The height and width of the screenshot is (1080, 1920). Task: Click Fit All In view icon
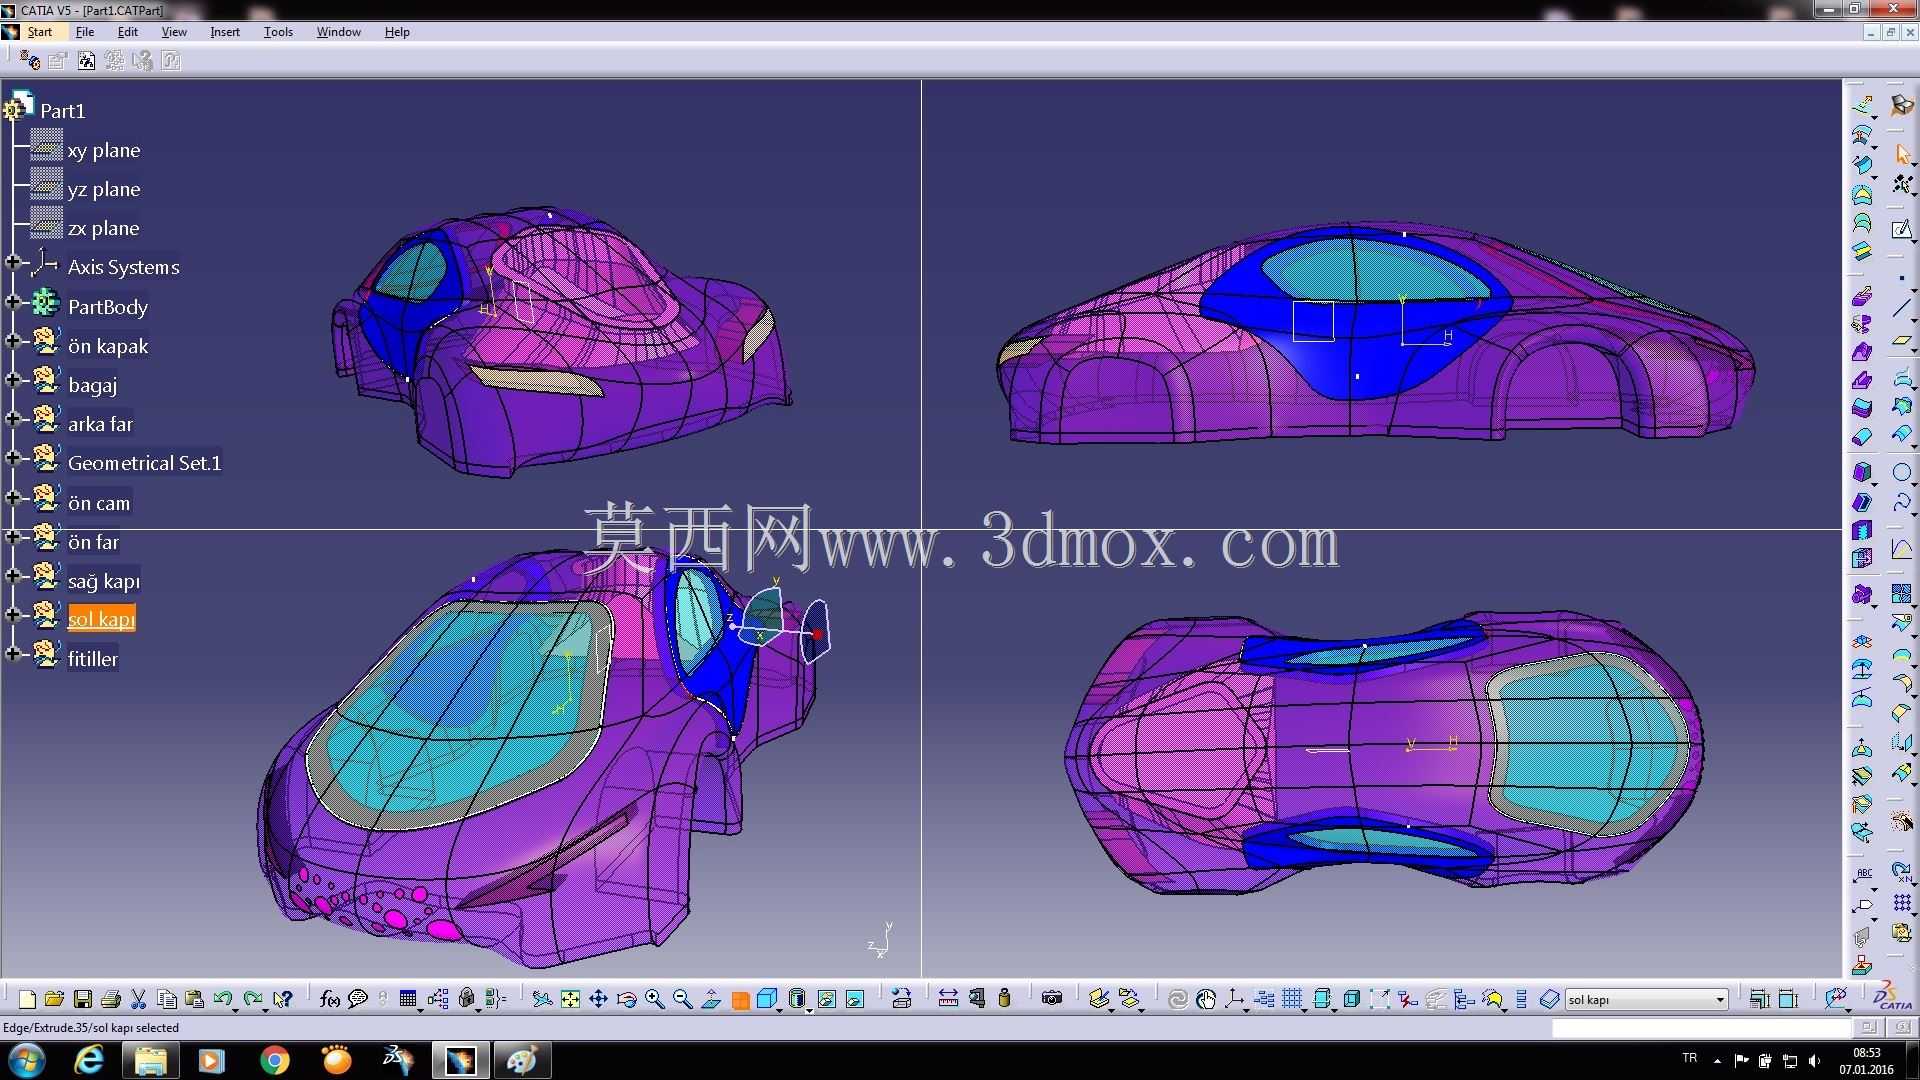pyautogui.click(x=570, y=998)
